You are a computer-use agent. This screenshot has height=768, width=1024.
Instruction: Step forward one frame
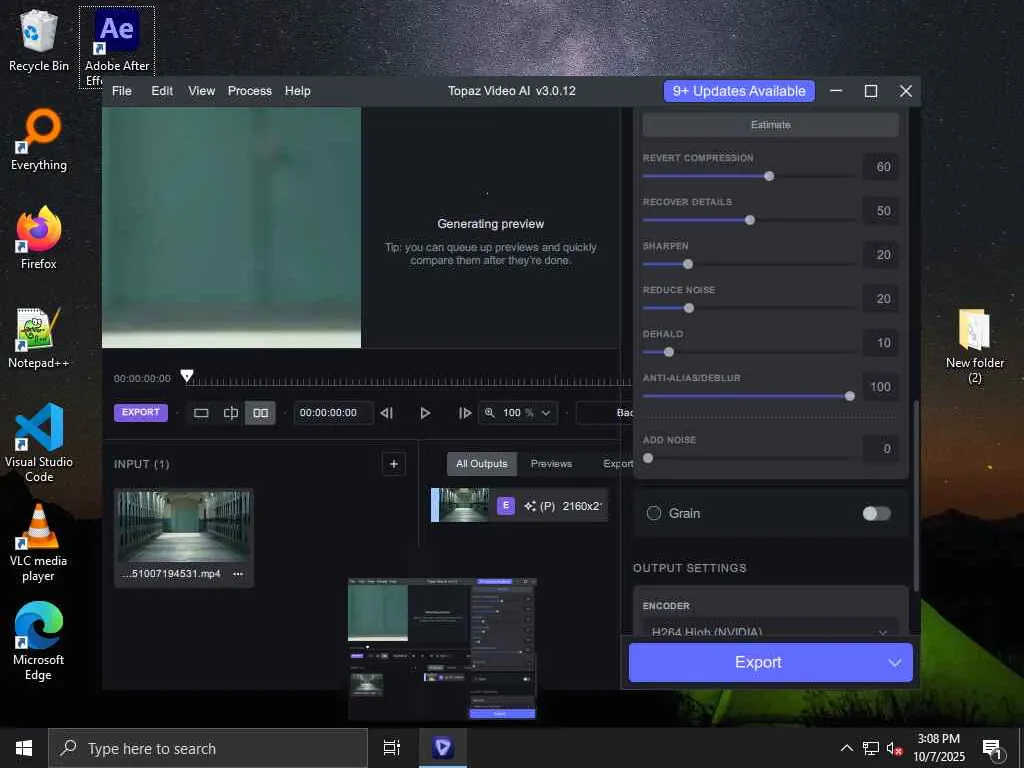coord(464,413)
